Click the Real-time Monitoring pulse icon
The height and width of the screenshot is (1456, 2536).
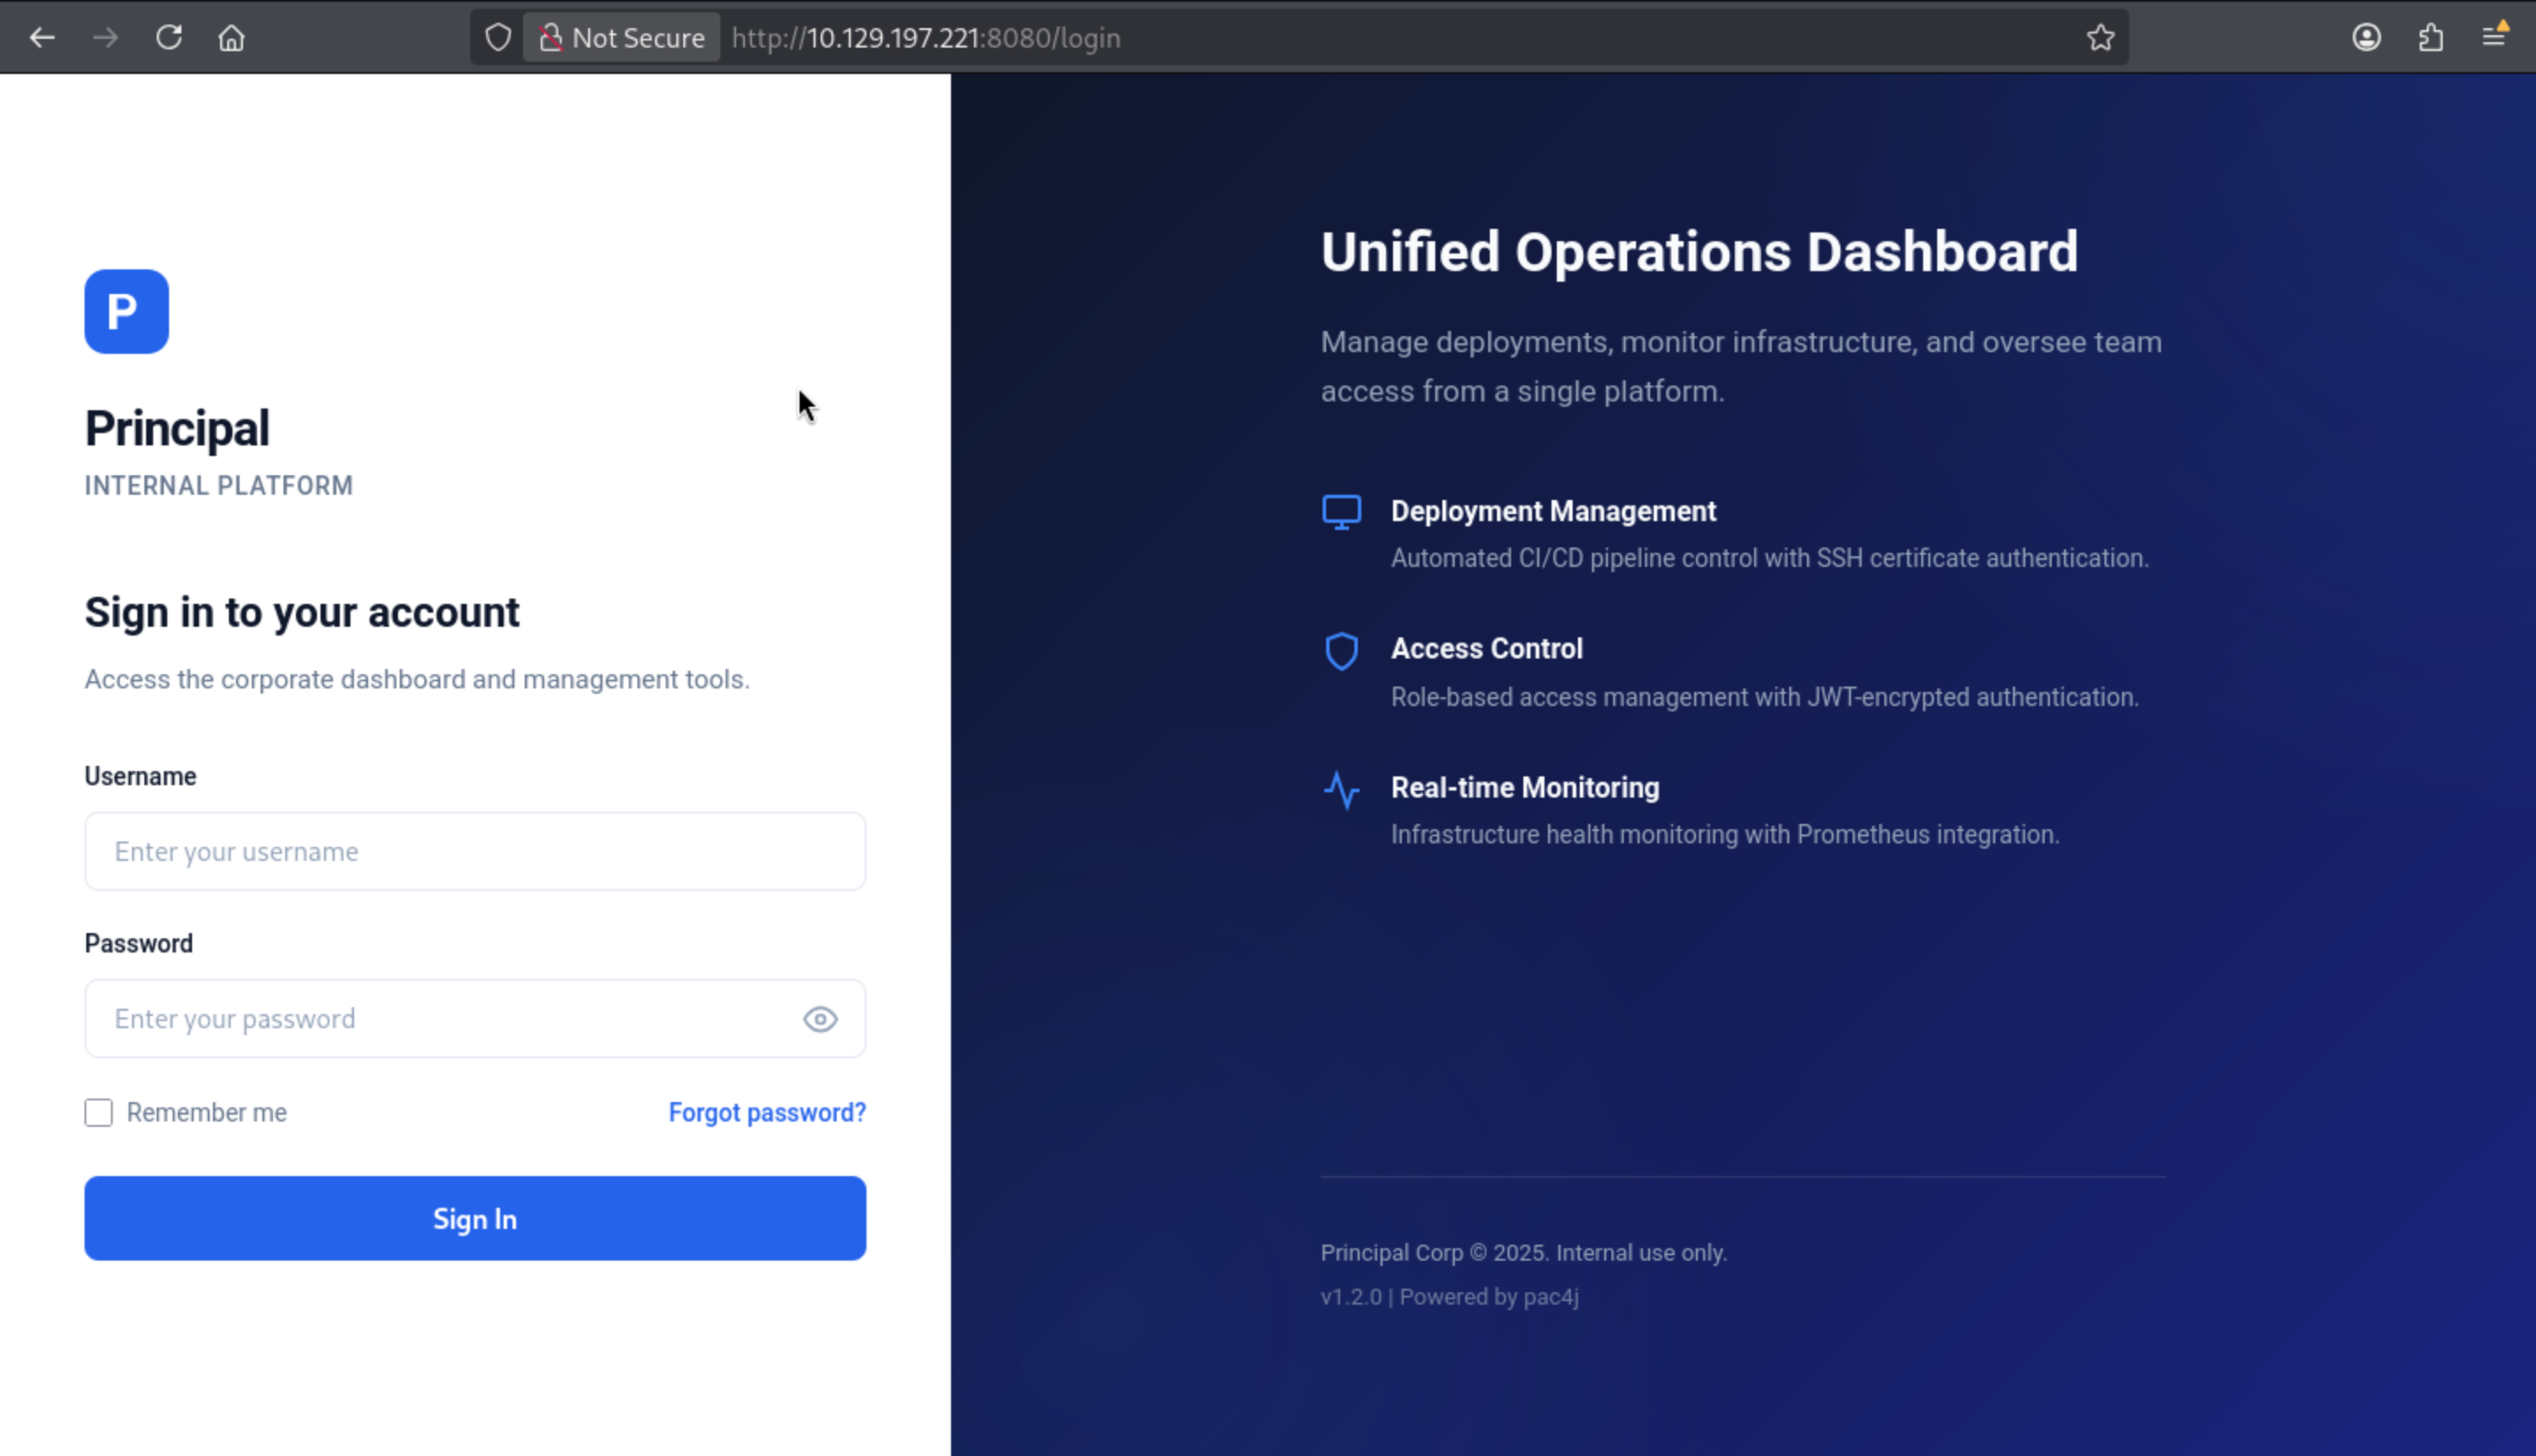click(x=1341, y=790)
